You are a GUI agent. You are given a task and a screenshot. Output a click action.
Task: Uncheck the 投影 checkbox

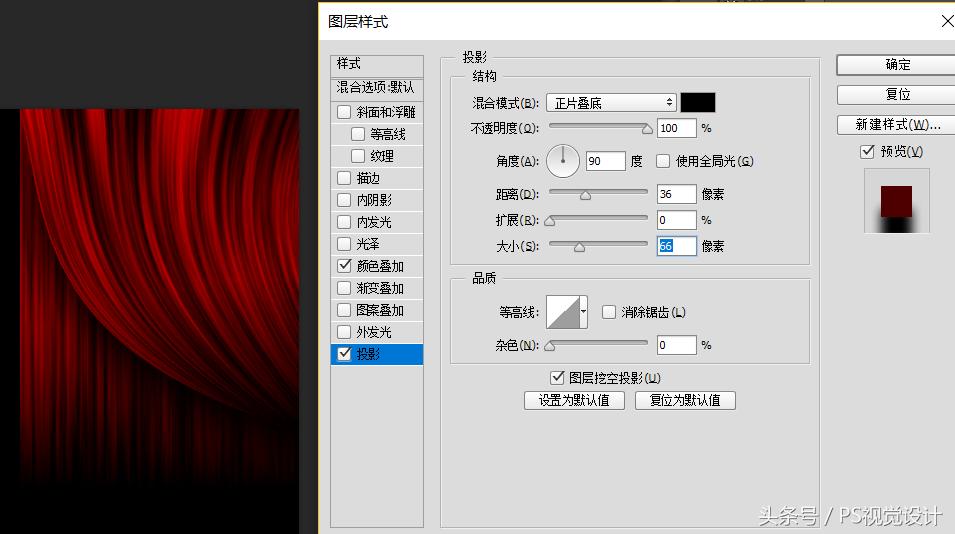pos(344,354)
